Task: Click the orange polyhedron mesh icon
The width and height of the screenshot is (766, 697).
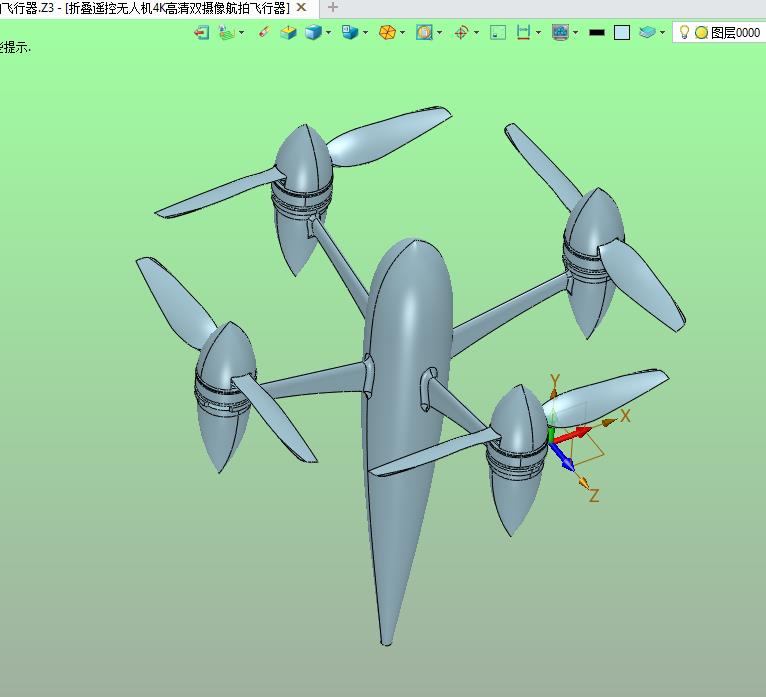Action: pyautogui.click(x=387, y=33)
